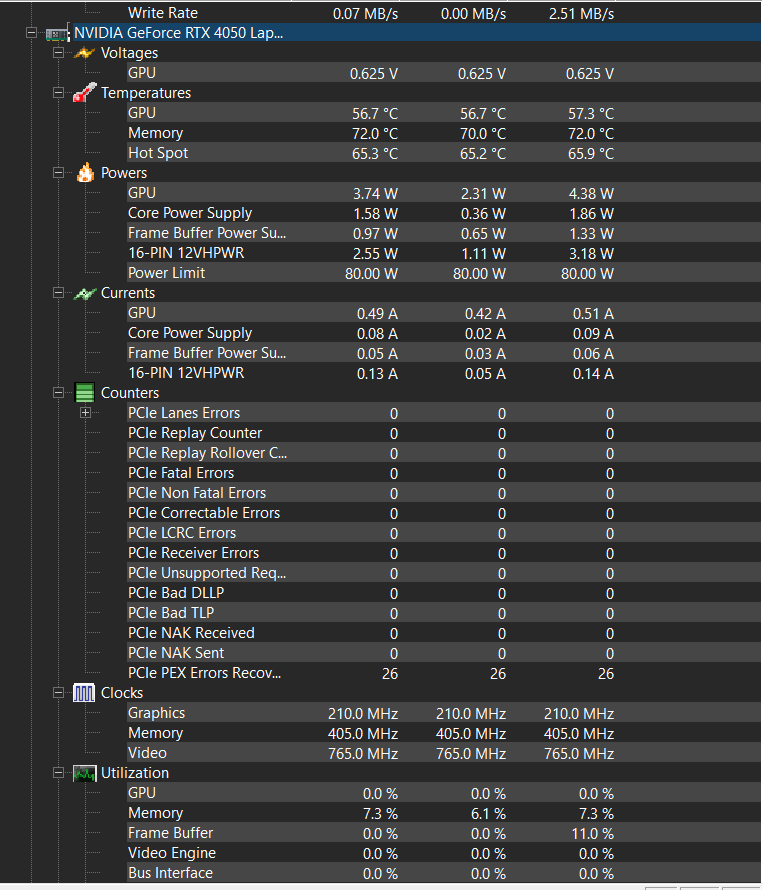Collapse the Temperatures group
The image size is (762, 890).
[58, 93]
